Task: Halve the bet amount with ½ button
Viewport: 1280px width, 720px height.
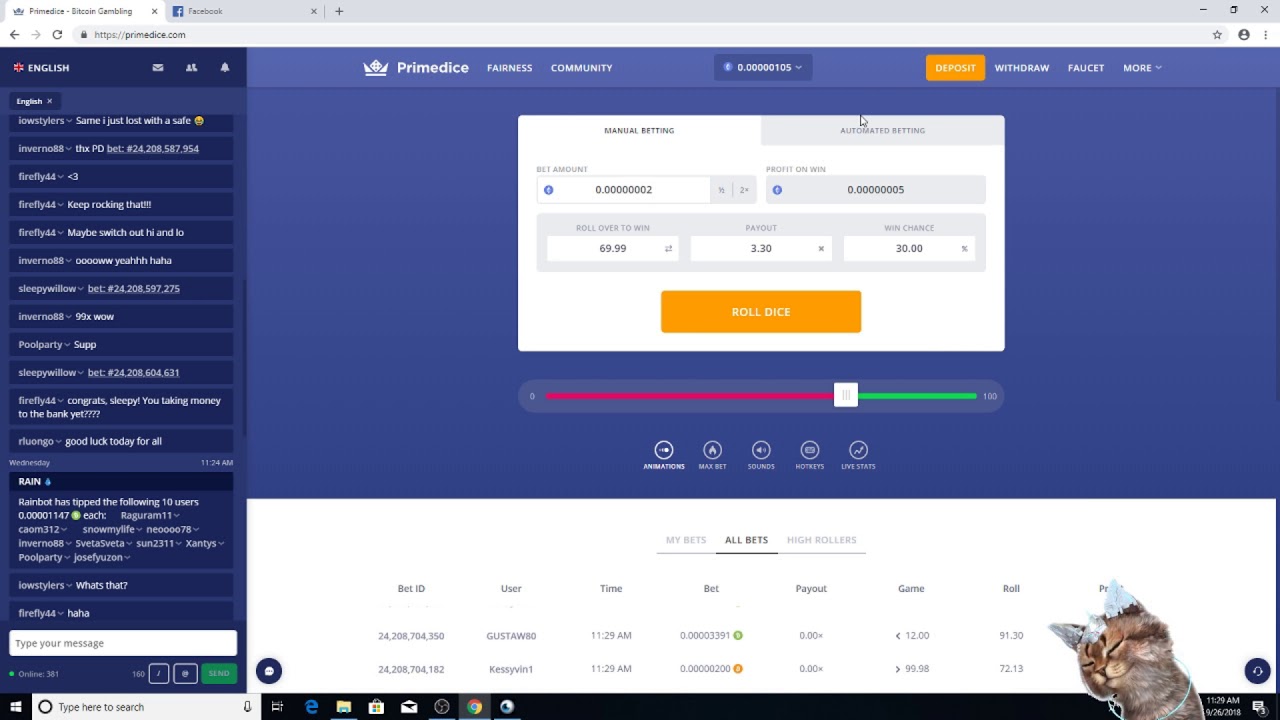Action: click(721, 190)
